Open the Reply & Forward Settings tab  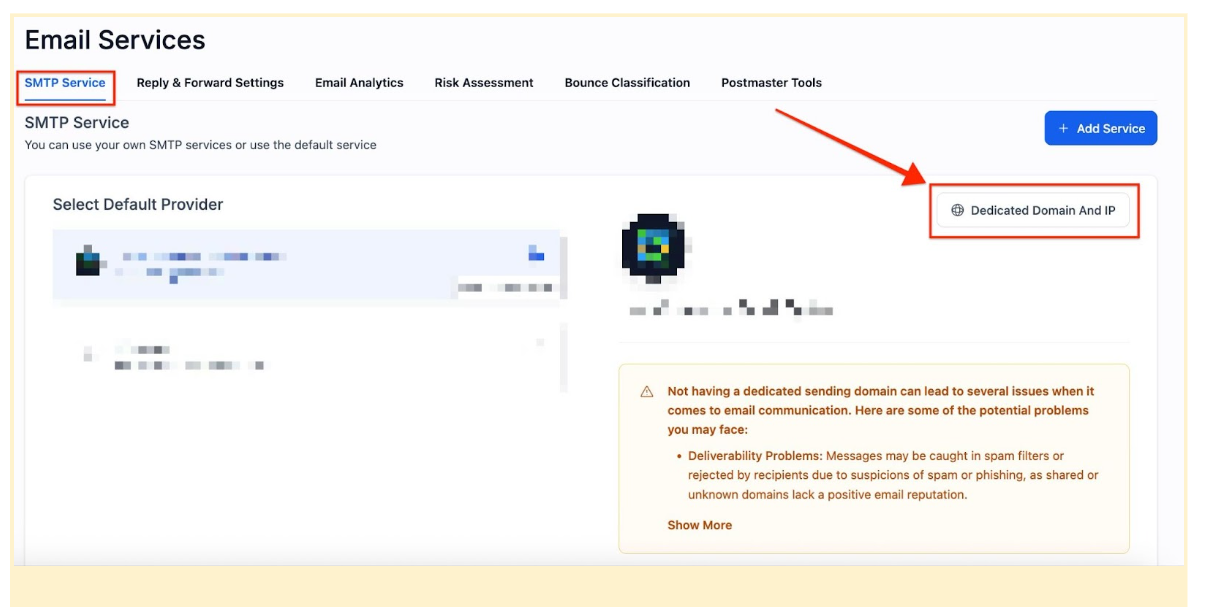[x=210, y=83]
